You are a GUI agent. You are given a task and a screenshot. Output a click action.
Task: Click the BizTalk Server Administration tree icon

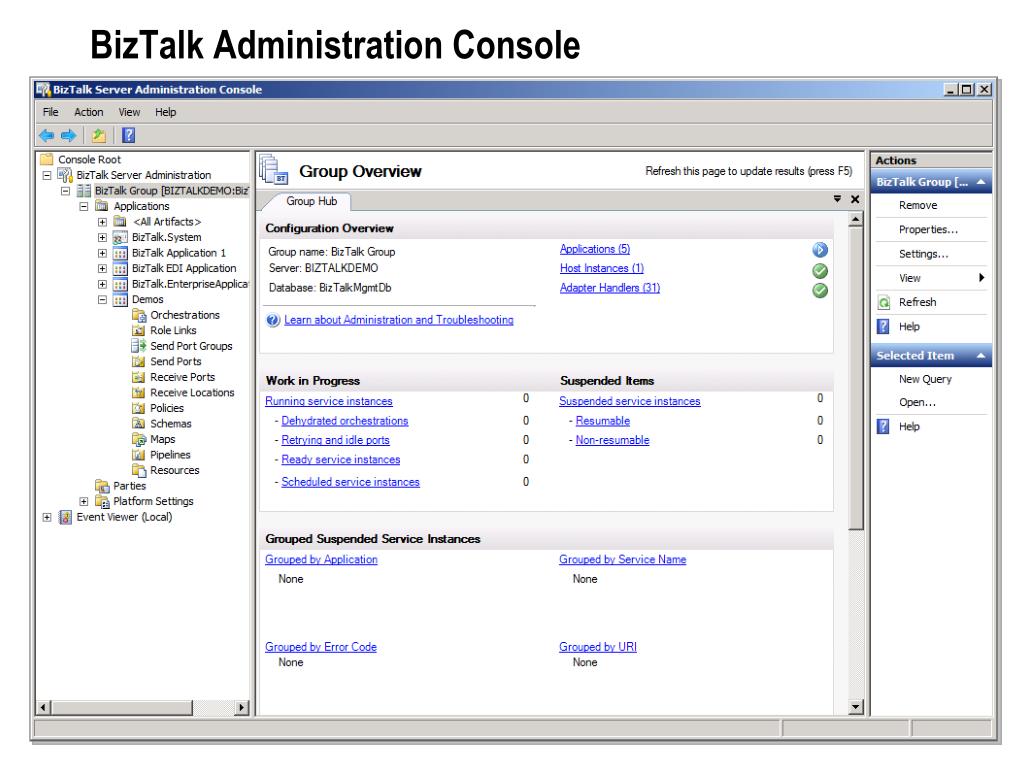65,175
